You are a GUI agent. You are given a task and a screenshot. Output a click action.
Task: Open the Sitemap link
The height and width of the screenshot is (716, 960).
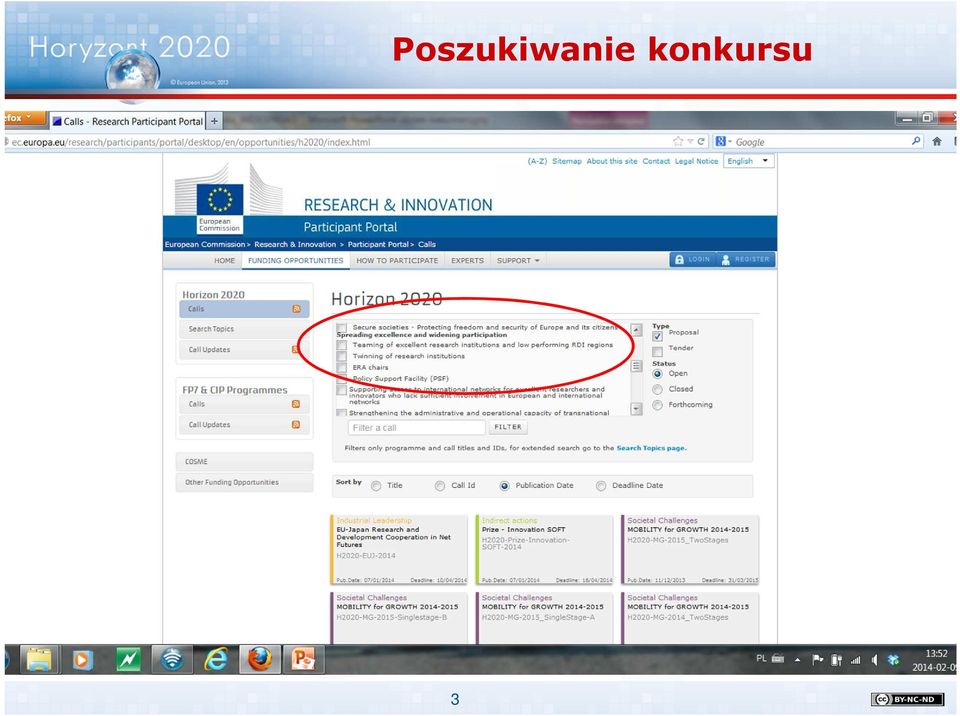(x=567, y=161)
